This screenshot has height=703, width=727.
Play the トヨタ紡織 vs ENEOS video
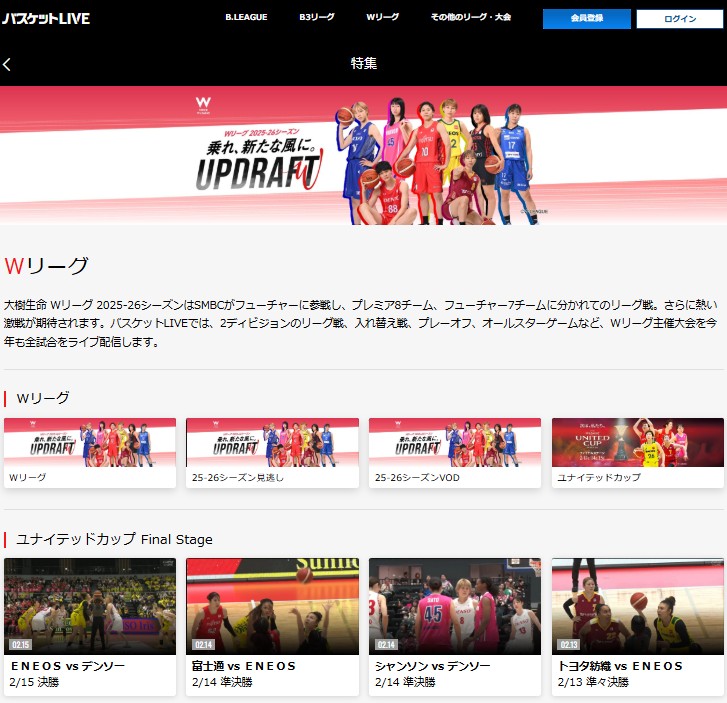click(638, 607)
